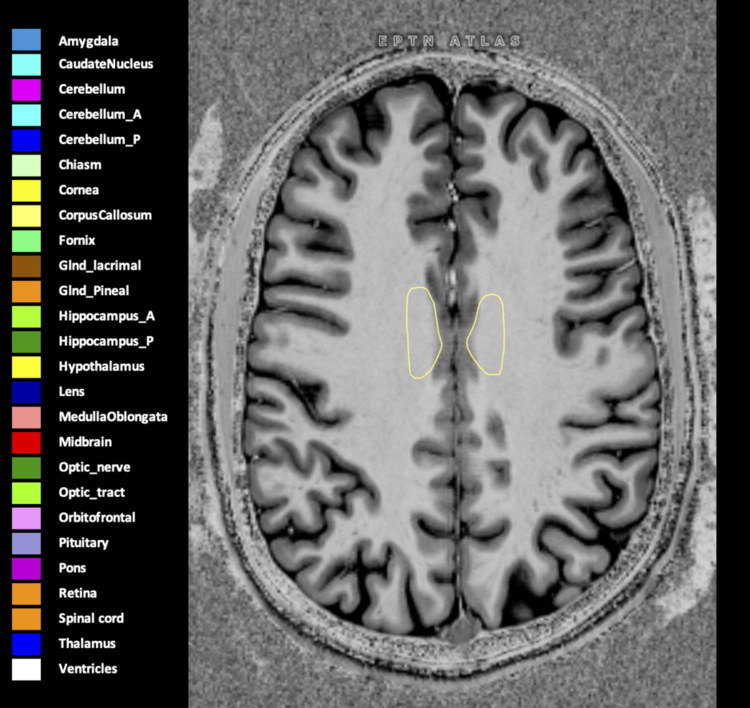
Task: Click the Glnd_lacrimal brown swatch
Action: pyautogui.click(x=26, y=266)
